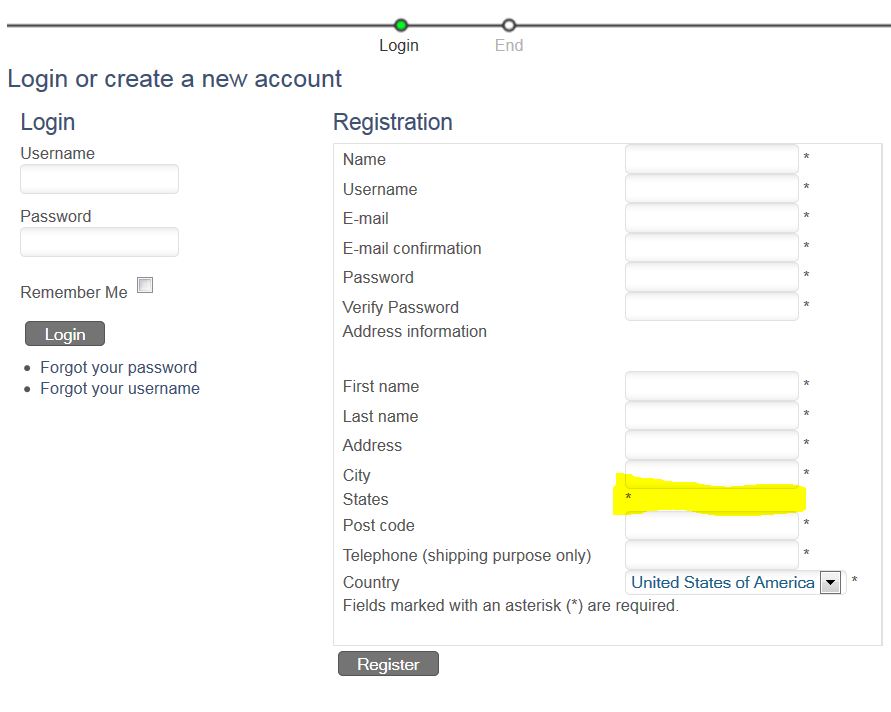This screenshot has width=891, height=712.
Task: Select the E-mail confirmation field
Action: 711,248
